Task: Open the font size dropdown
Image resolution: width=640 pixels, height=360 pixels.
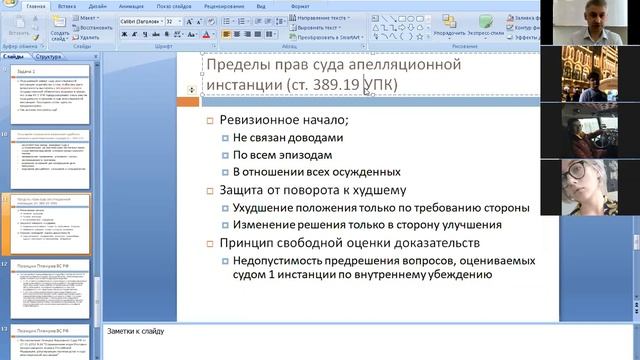Action: click(x=180, y=22)
